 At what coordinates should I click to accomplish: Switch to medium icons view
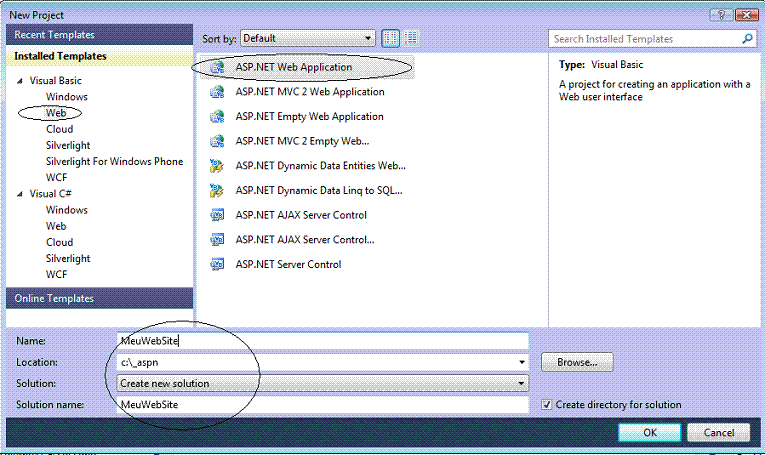coord(390,38)
